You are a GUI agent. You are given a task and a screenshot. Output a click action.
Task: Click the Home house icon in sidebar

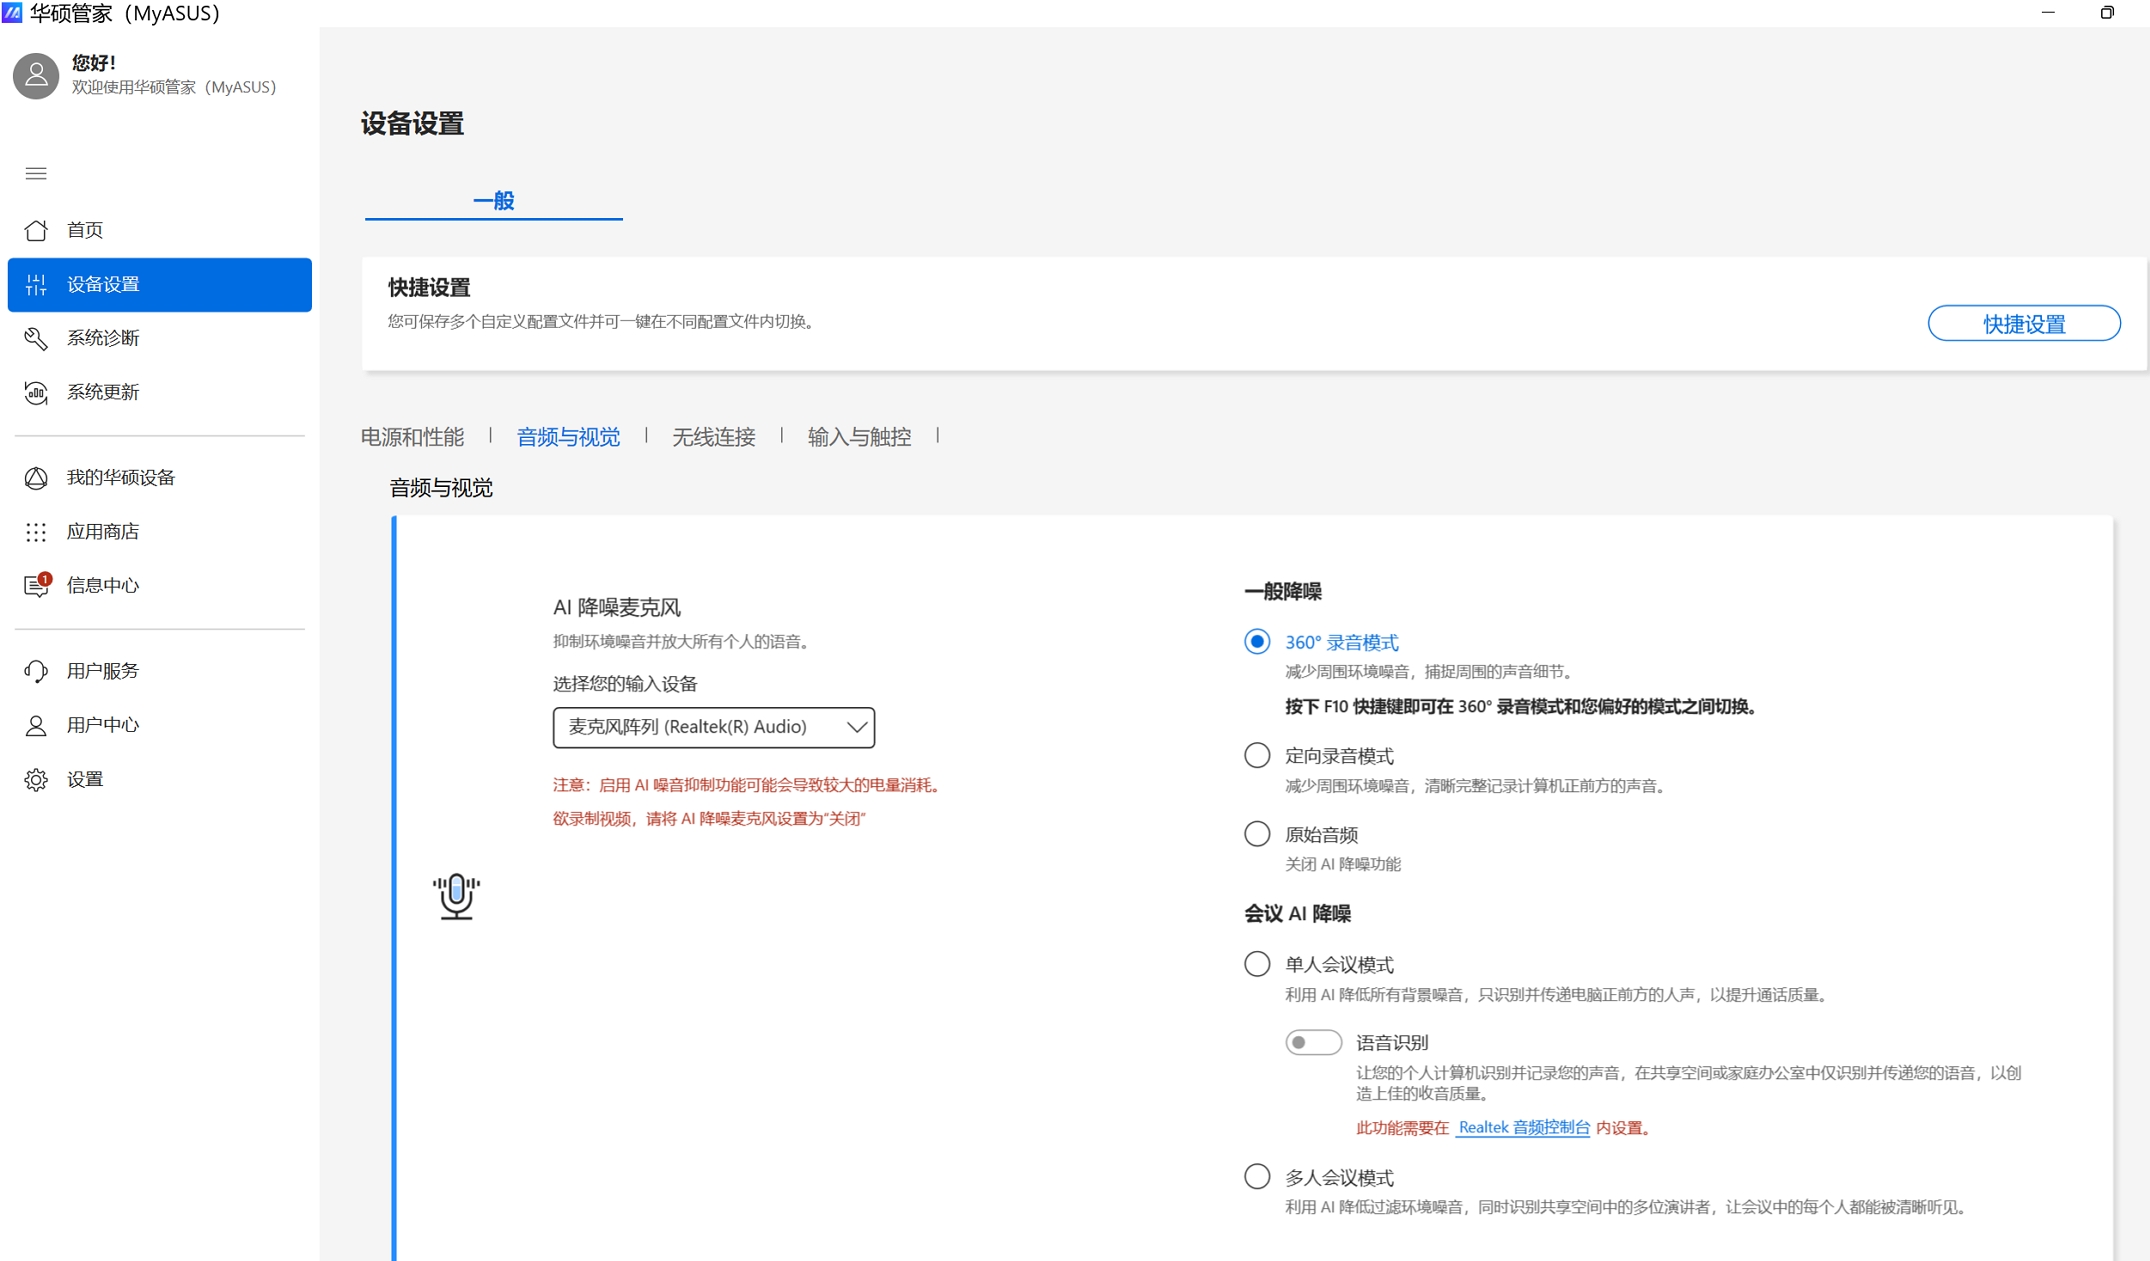click(x=36, y=230)
